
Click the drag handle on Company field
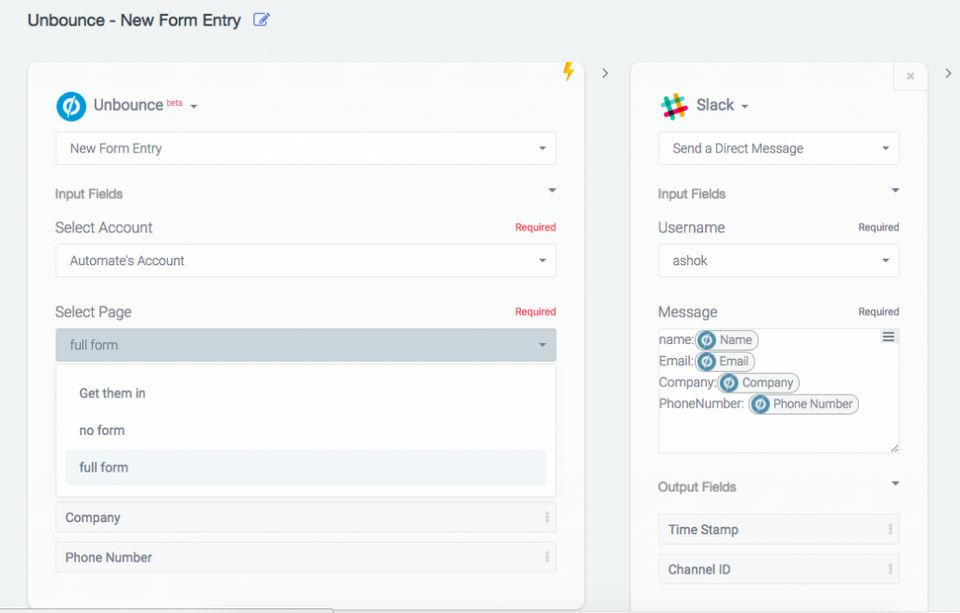click(547, 517)
